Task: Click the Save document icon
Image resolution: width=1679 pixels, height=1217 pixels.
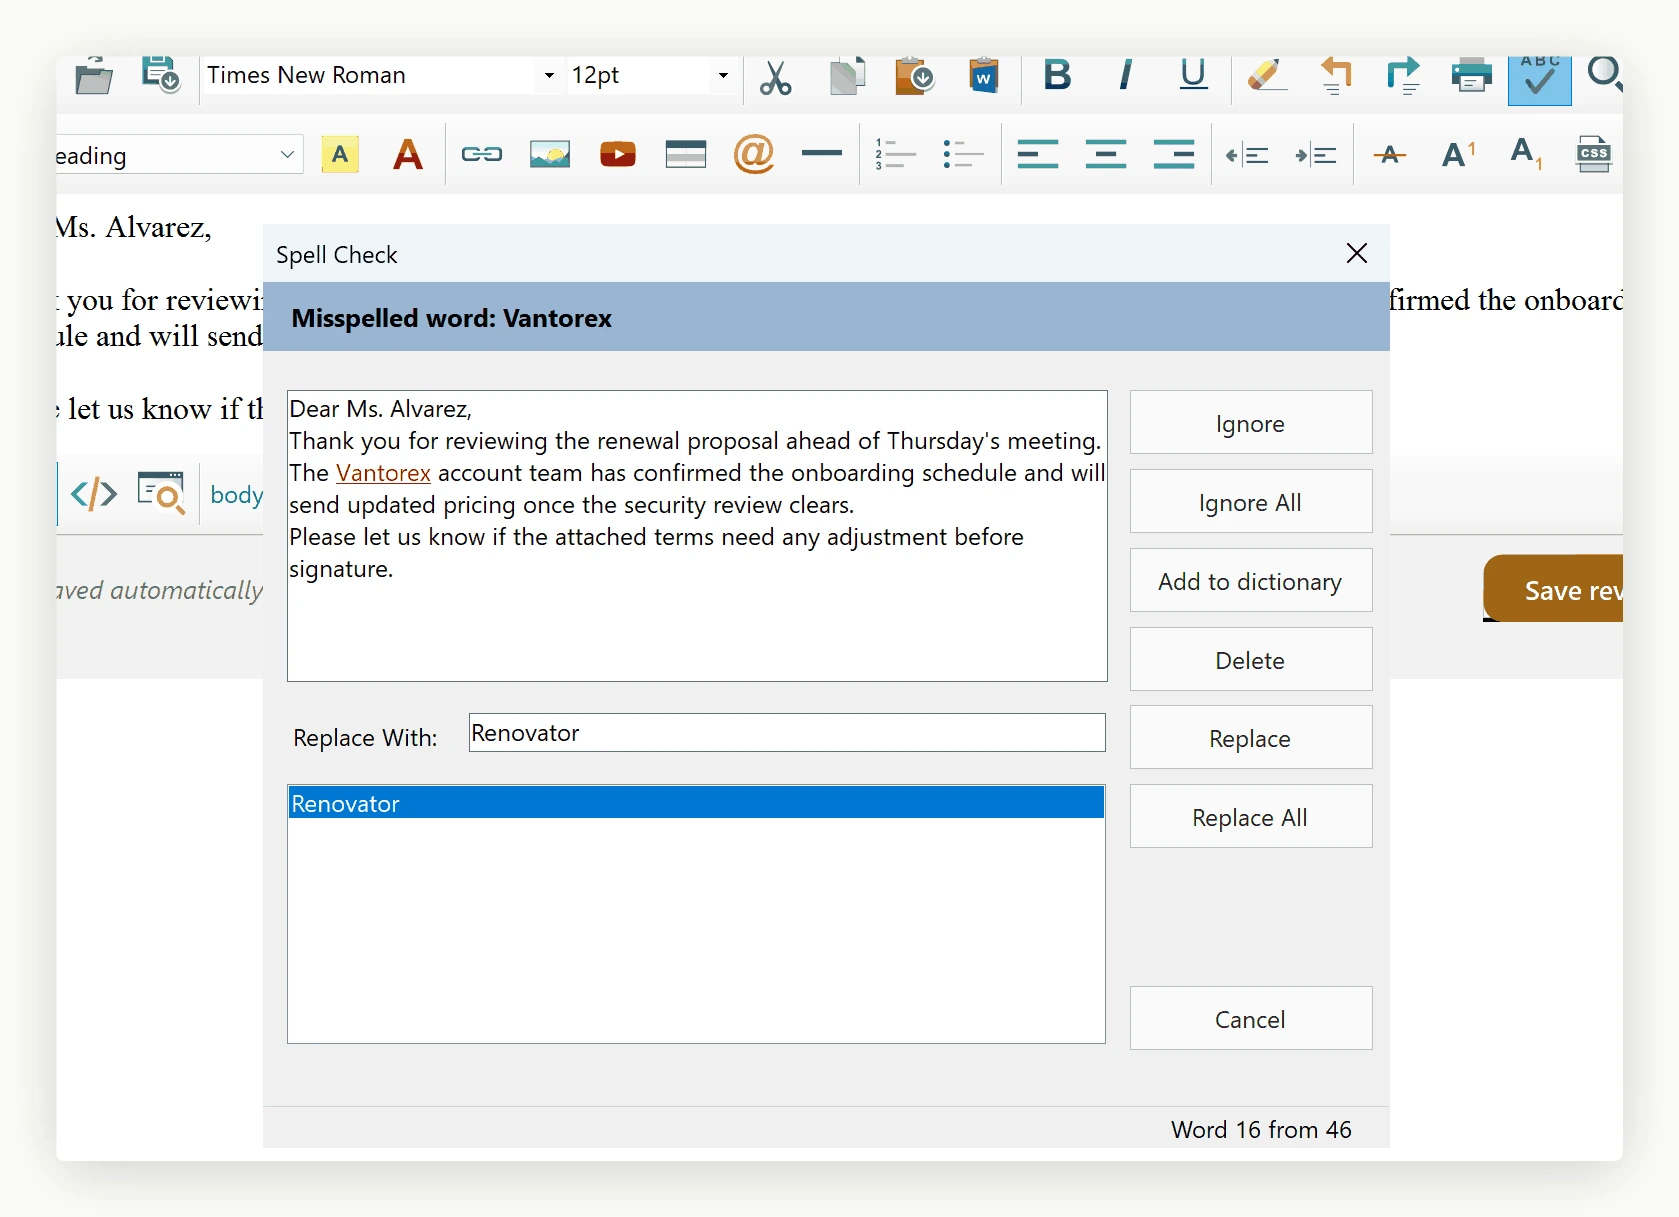Action: coord(161,75)
